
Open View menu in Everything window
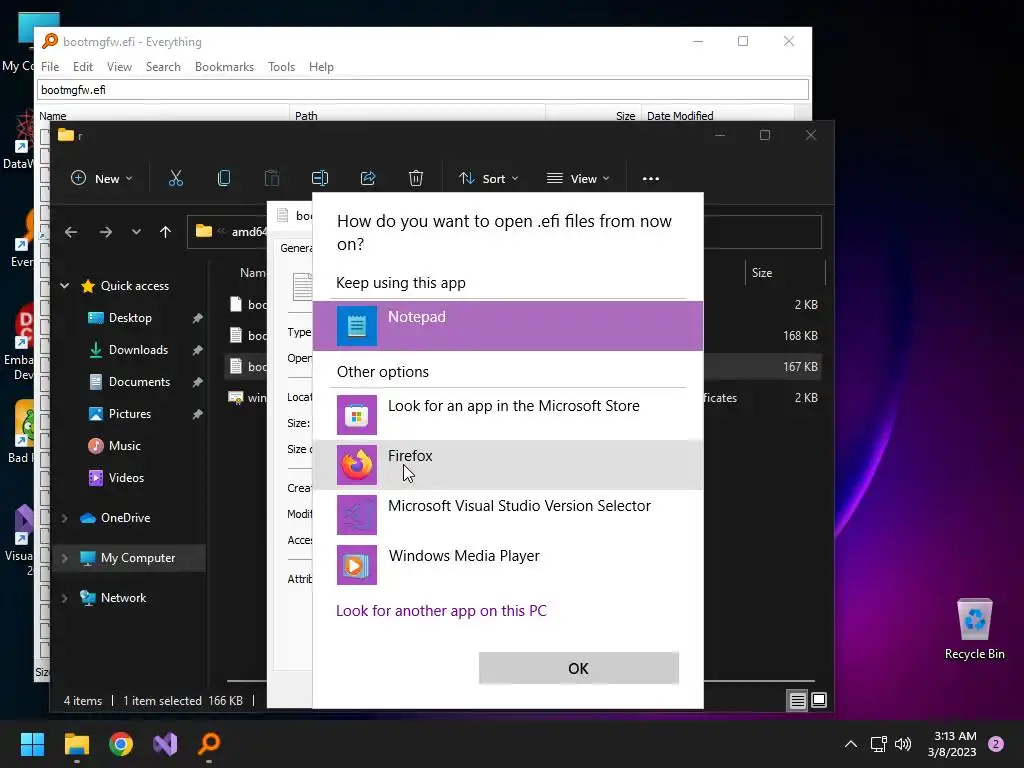(120, 67)
